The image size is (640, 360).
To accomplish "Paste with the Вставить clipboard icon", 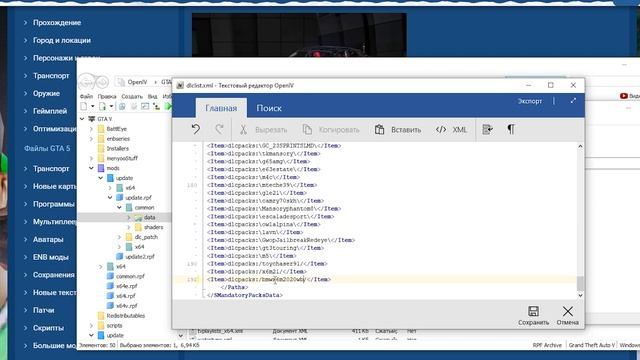I will (x=380, y=130).
